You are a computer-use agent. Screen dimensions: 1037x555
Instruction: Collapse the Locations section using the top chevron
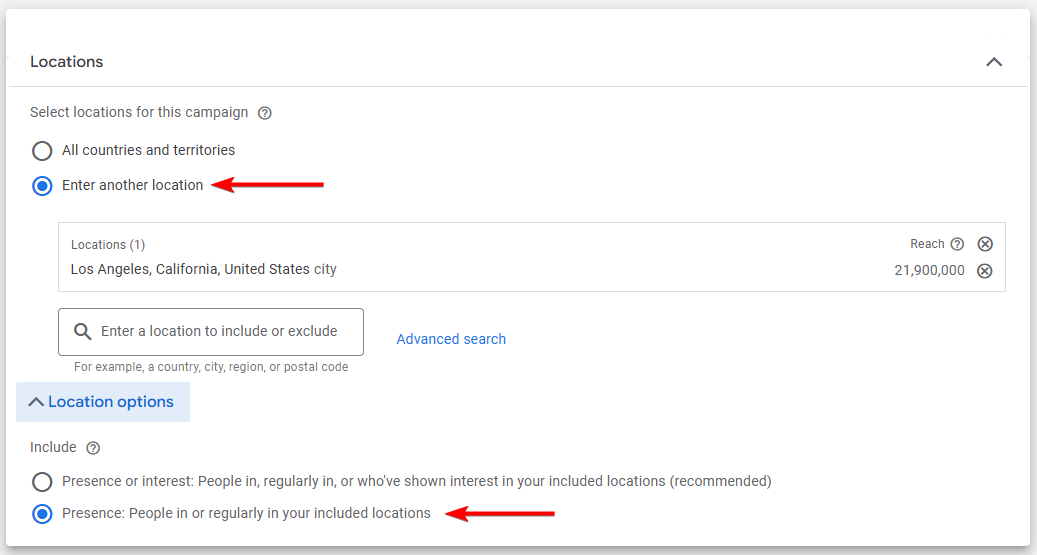coord(993,62)
